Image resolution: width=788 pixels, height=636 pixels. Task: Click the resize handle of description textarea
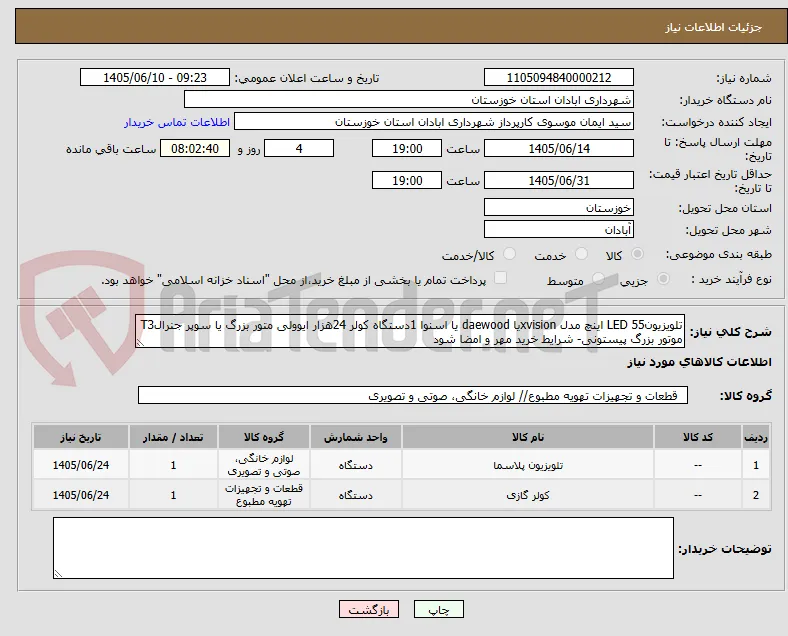click(140, 343)
